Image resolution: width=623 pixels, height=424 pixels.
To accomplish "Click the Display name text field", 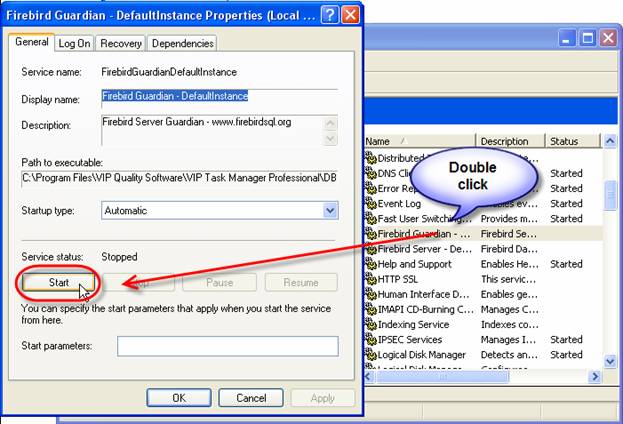I will click(x=220, y=97).
